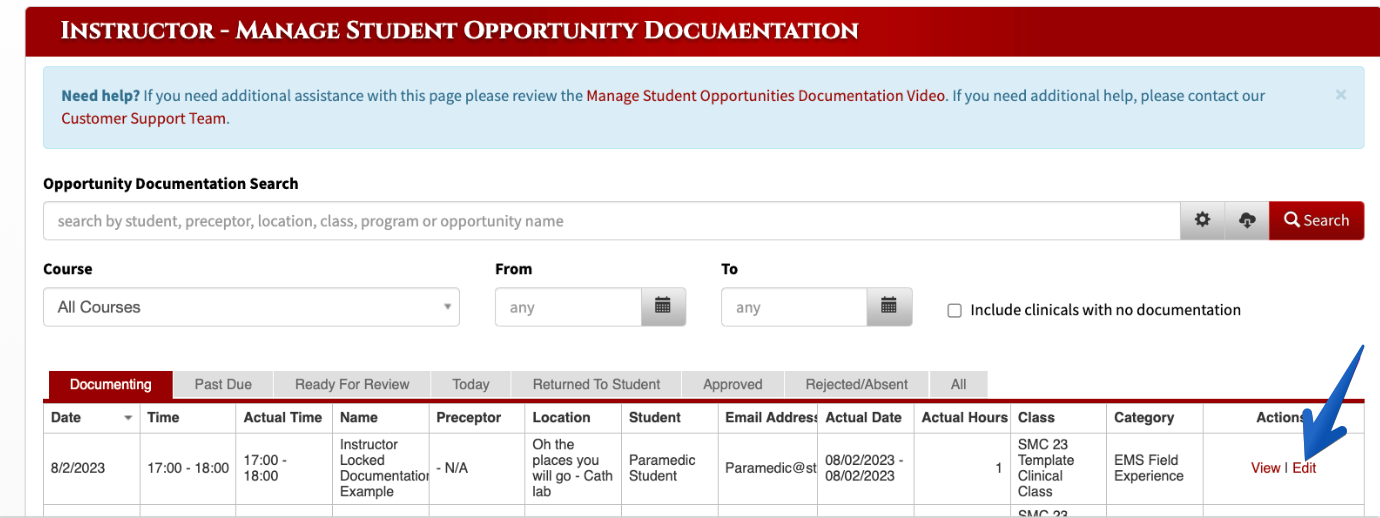Image resolution: width=1380 pixels, height=518 pixels.
Task: Sort by the Email Address column header
Action: (x=767, y=417)
